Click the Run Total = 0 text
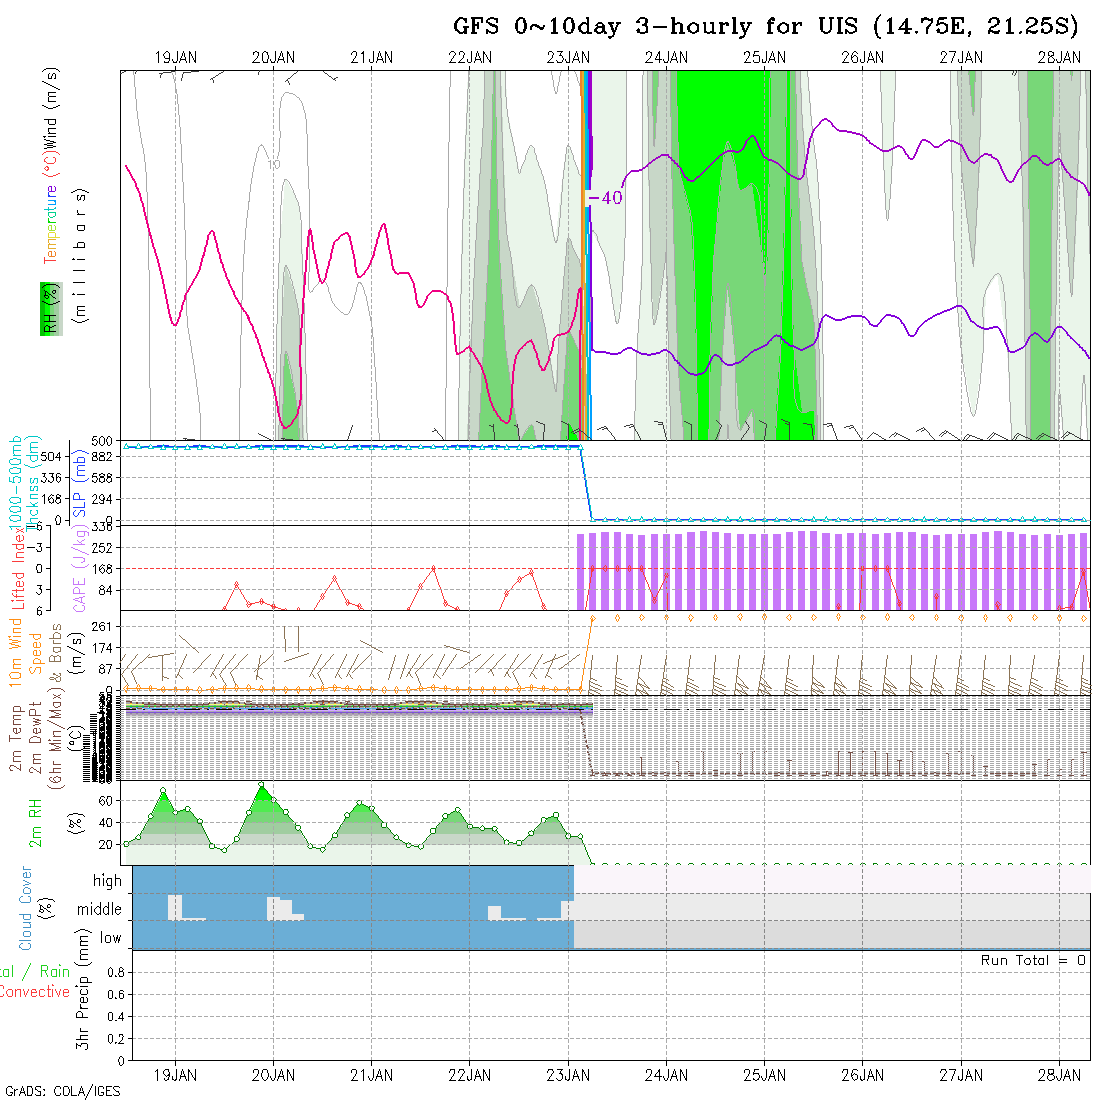 pyautogui.click(x=1033, y=960)
